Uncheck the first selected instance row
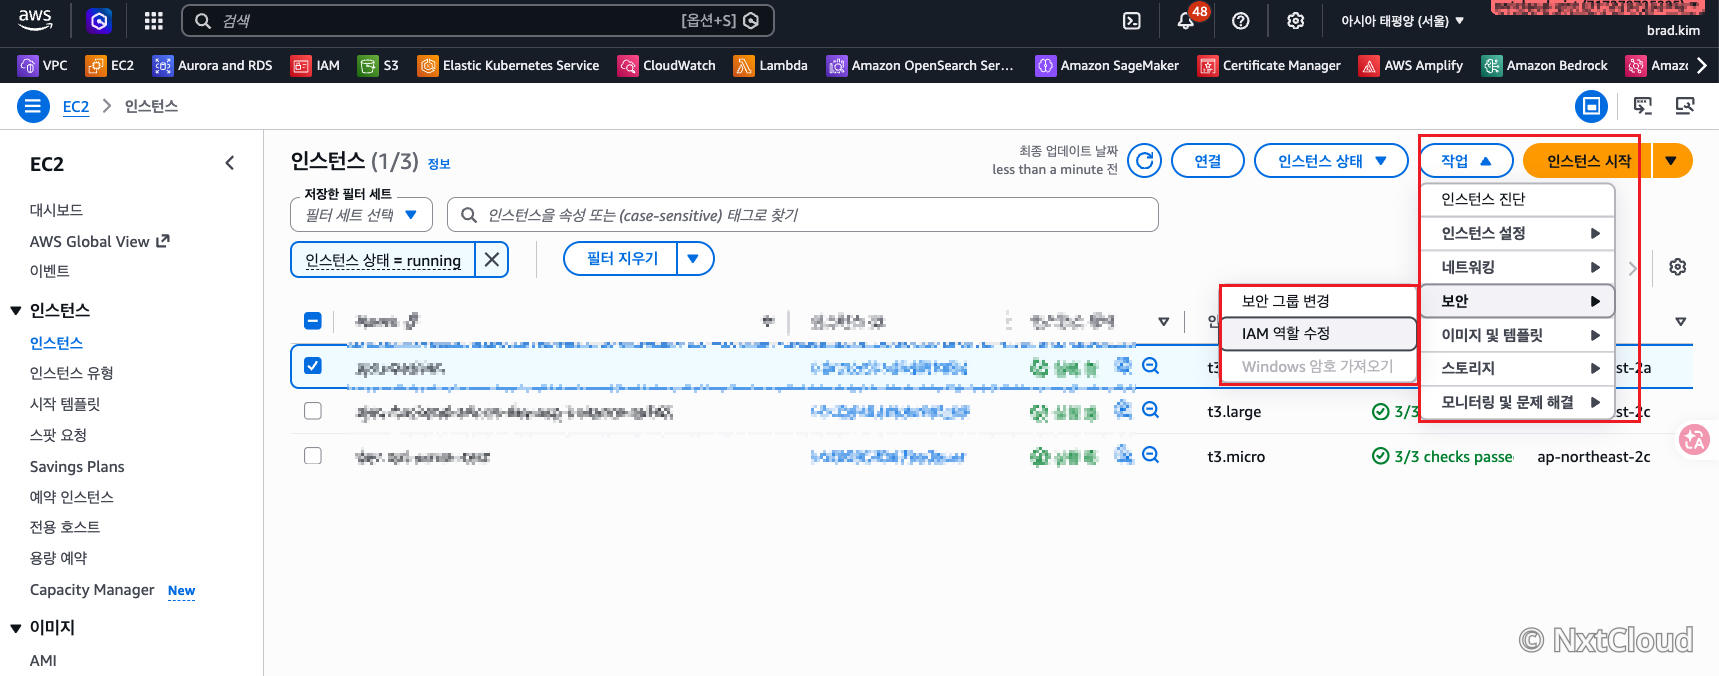This screenshot has width=1719, height=676. (313, 366)
